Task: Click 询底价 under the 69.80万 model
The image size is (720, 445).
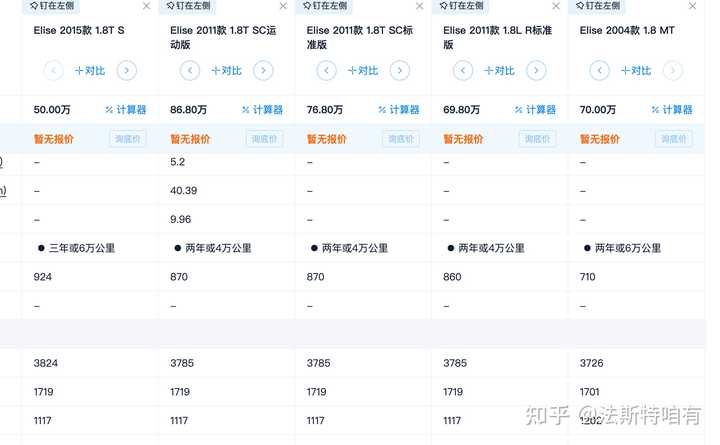Action: tap(537, 139)
